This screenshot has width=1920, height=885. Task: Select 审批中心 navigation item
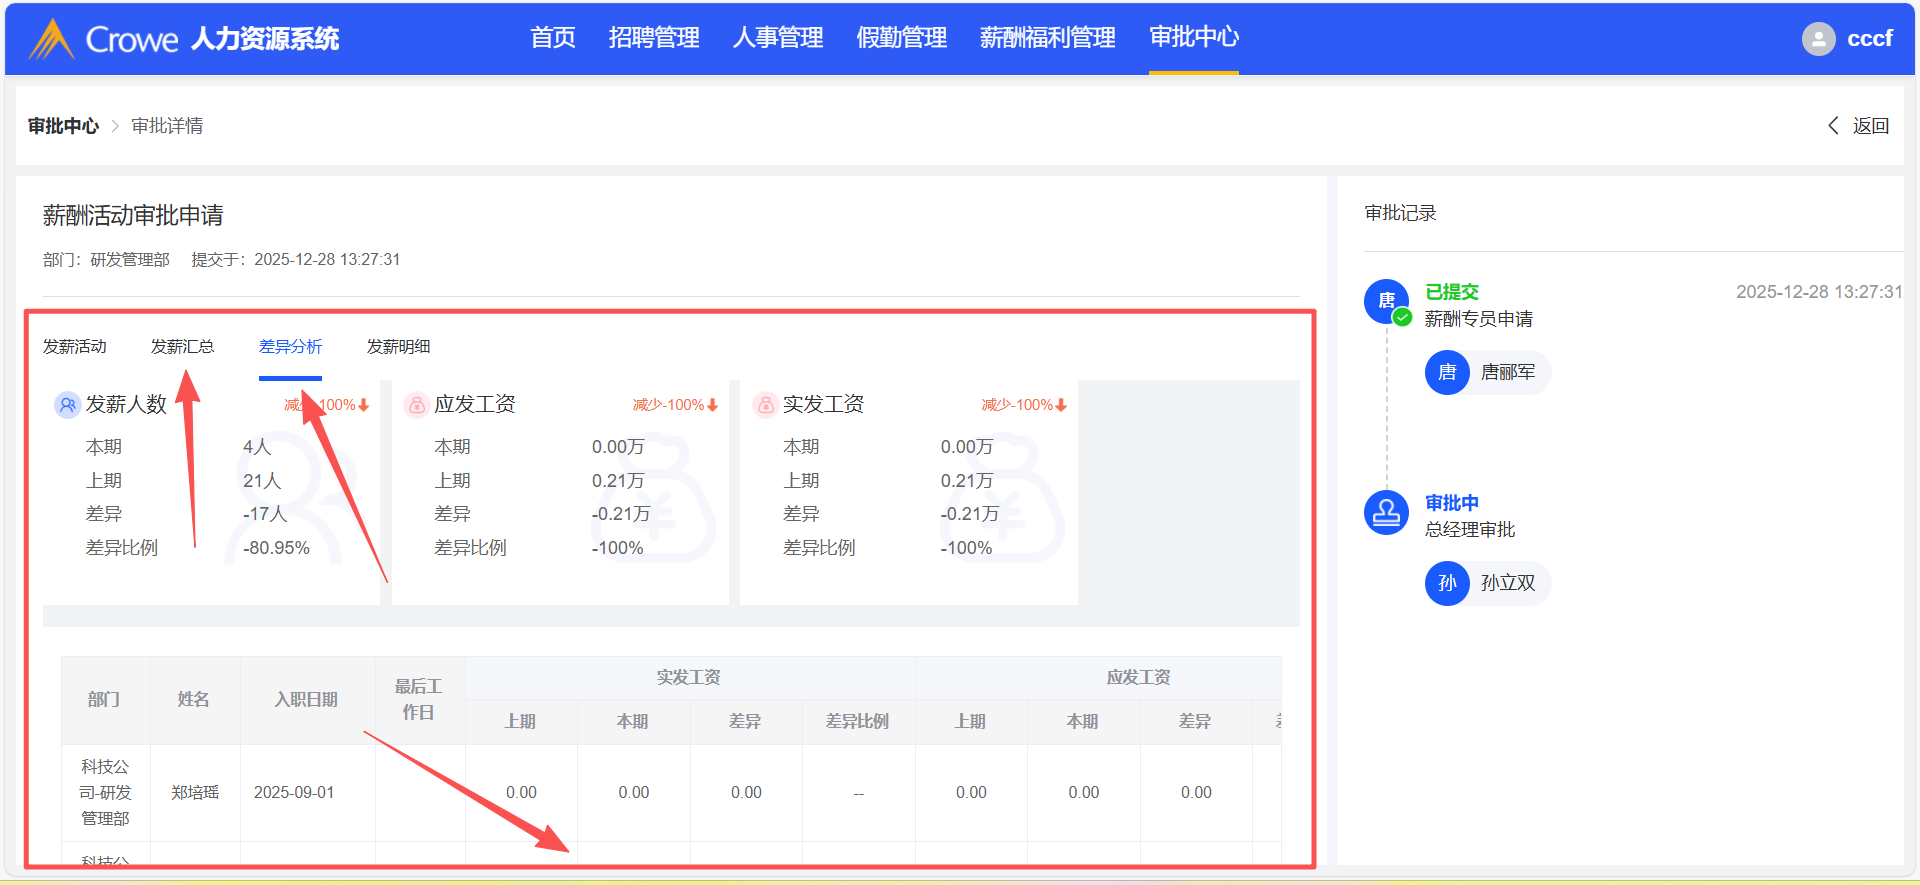(1194, 38)
